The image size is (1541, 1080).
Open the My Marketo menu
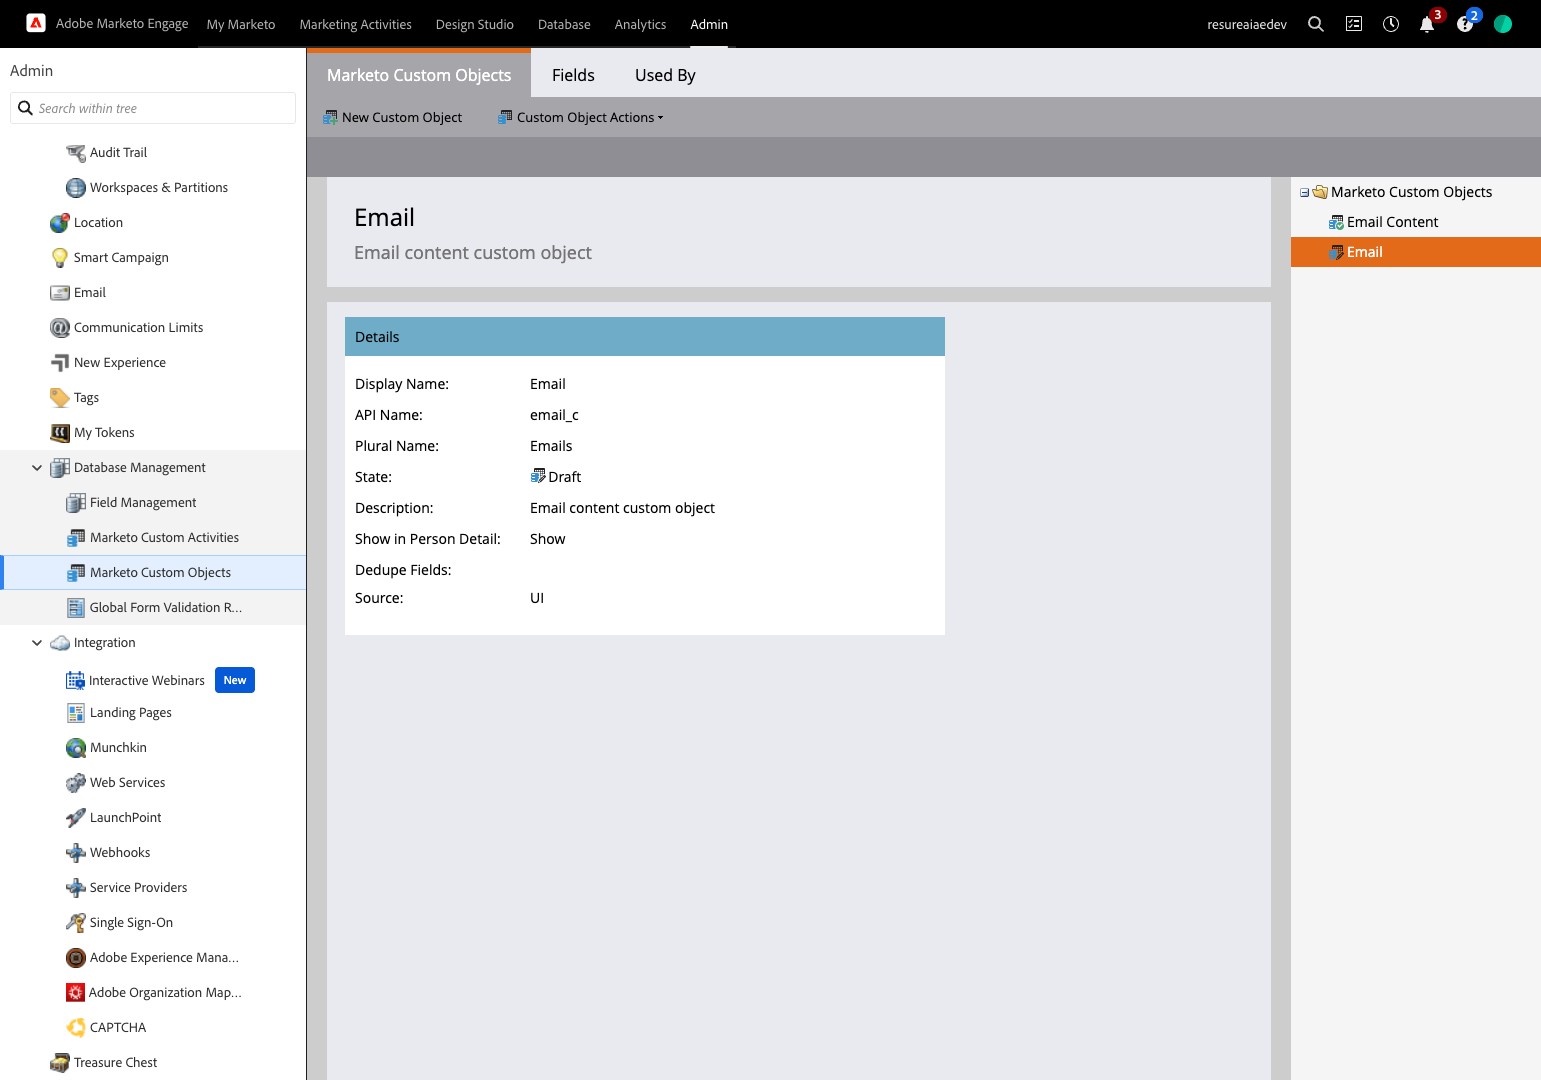pyautogui.click(x=241, y=24)
